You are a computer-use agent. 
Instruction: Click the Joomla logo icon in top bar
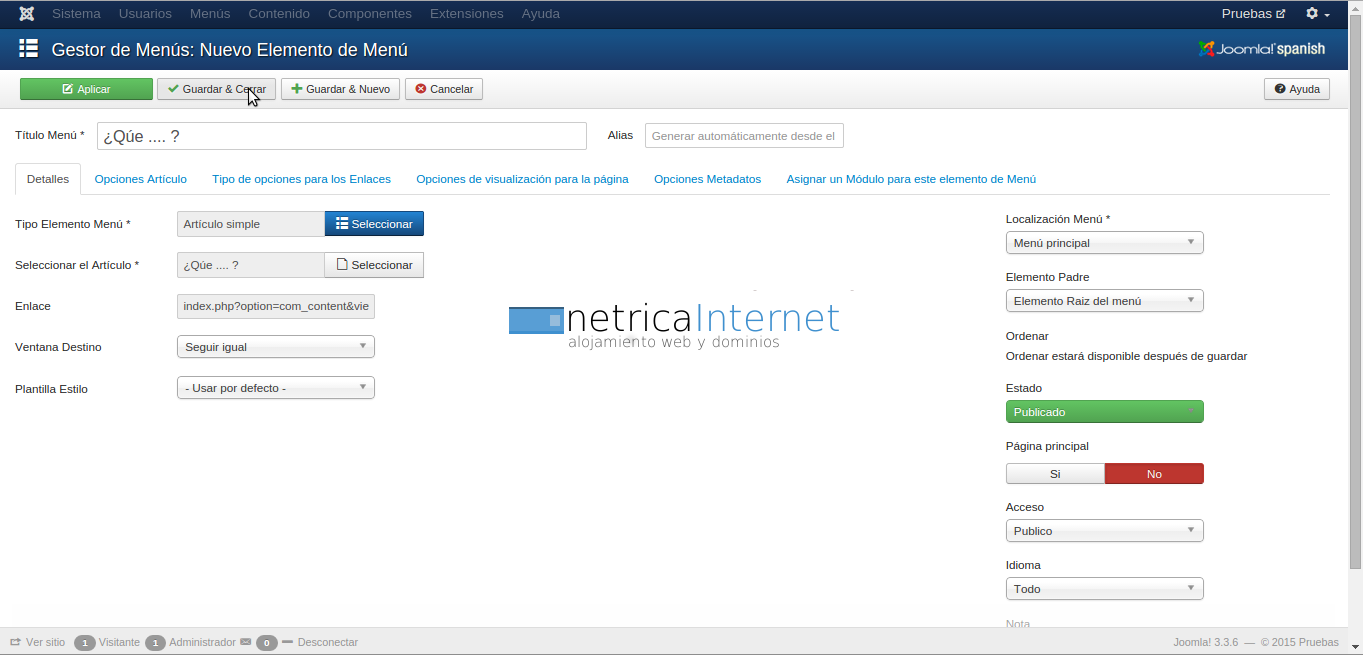(27, 14)
